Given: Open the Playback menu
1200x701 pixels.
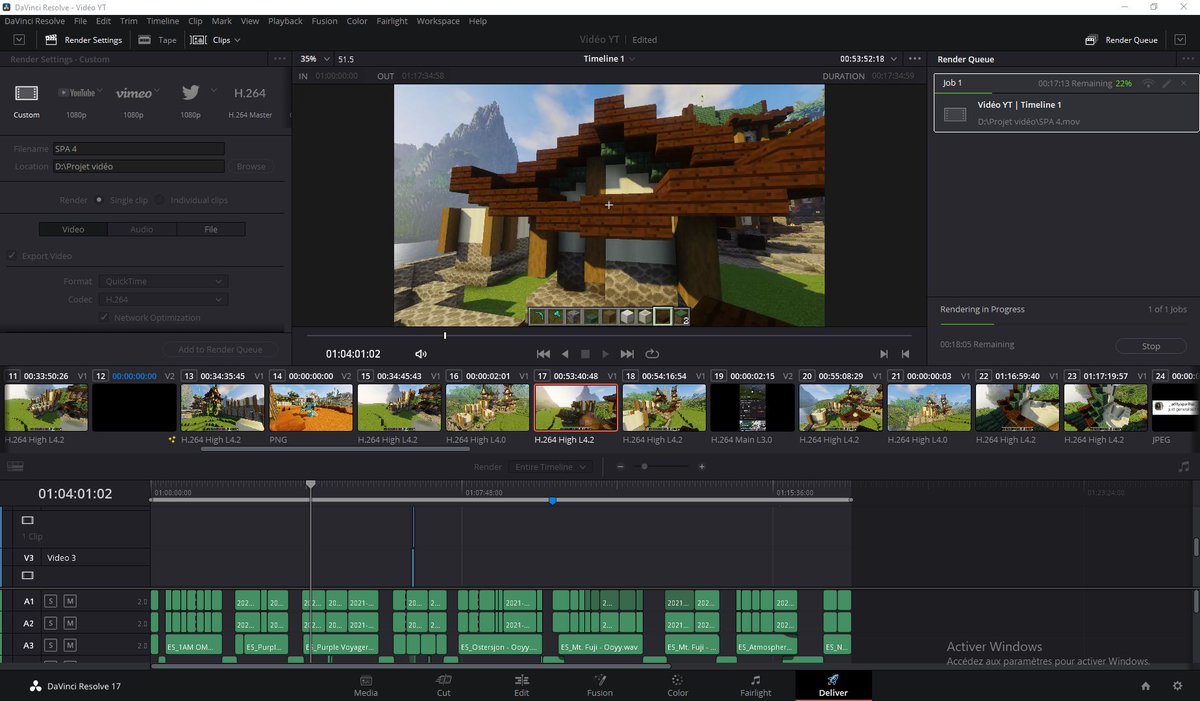Looking at the screenshot, I should [285, 21].
